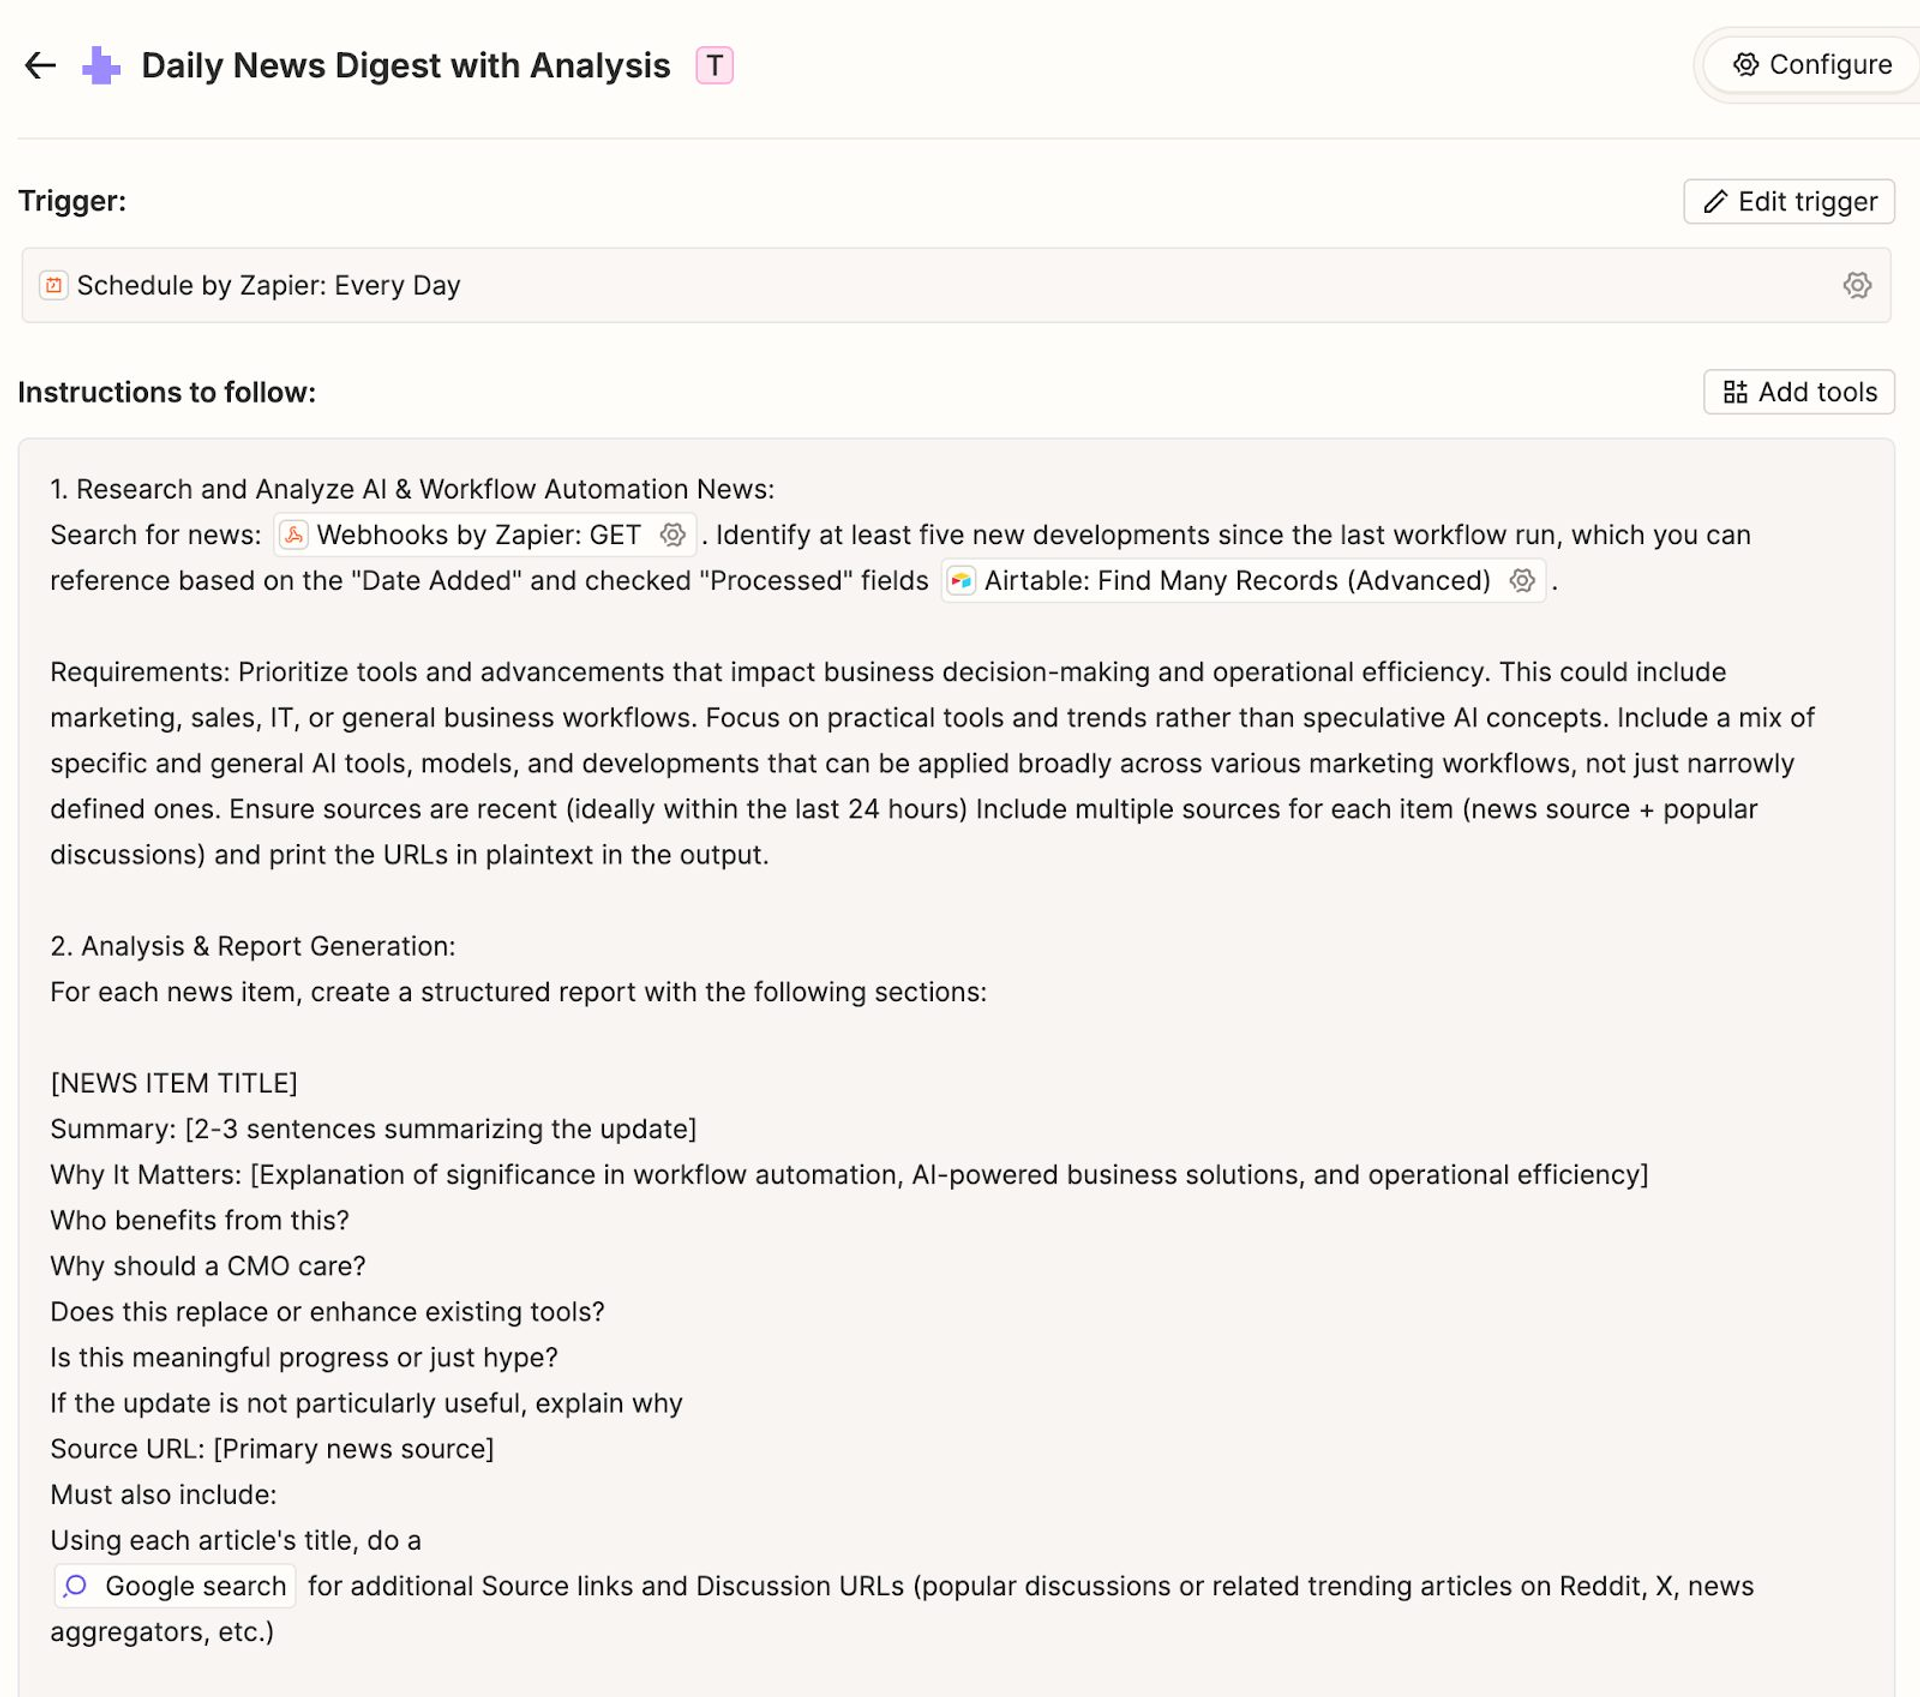
Task: Click the Webhooks by Zapier app icon
Action: (x=293, y=535)
